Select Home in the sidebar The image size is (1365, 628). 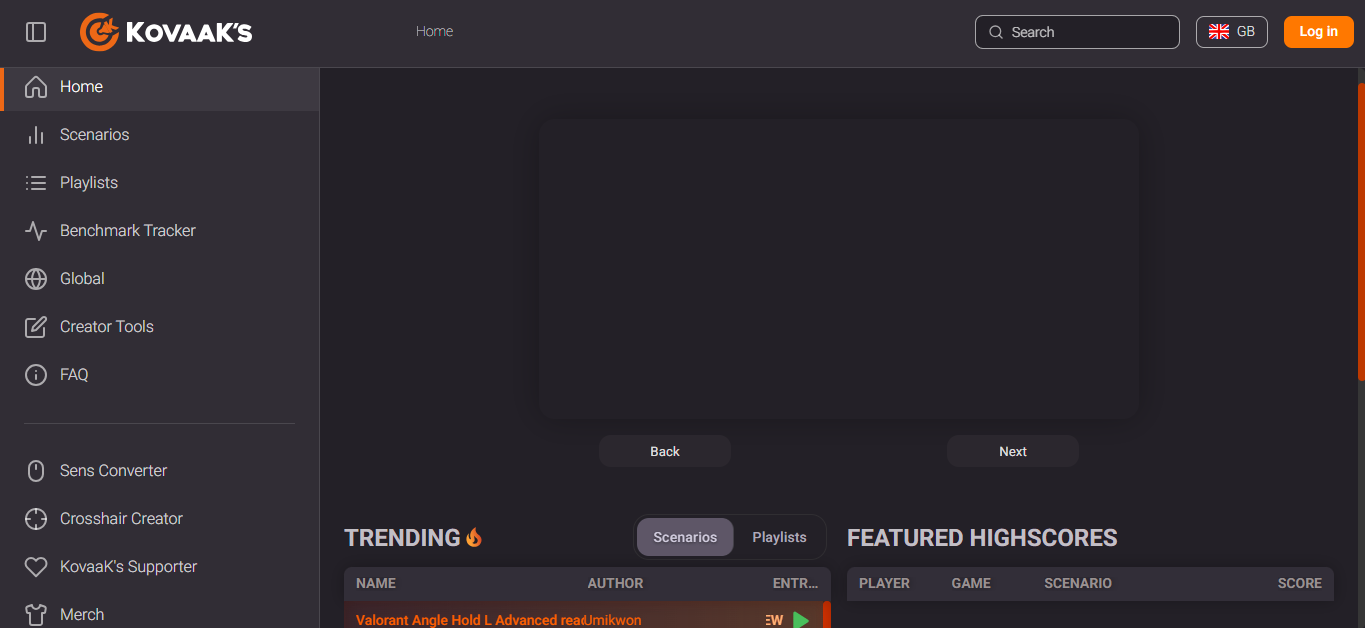click(160, 87)
